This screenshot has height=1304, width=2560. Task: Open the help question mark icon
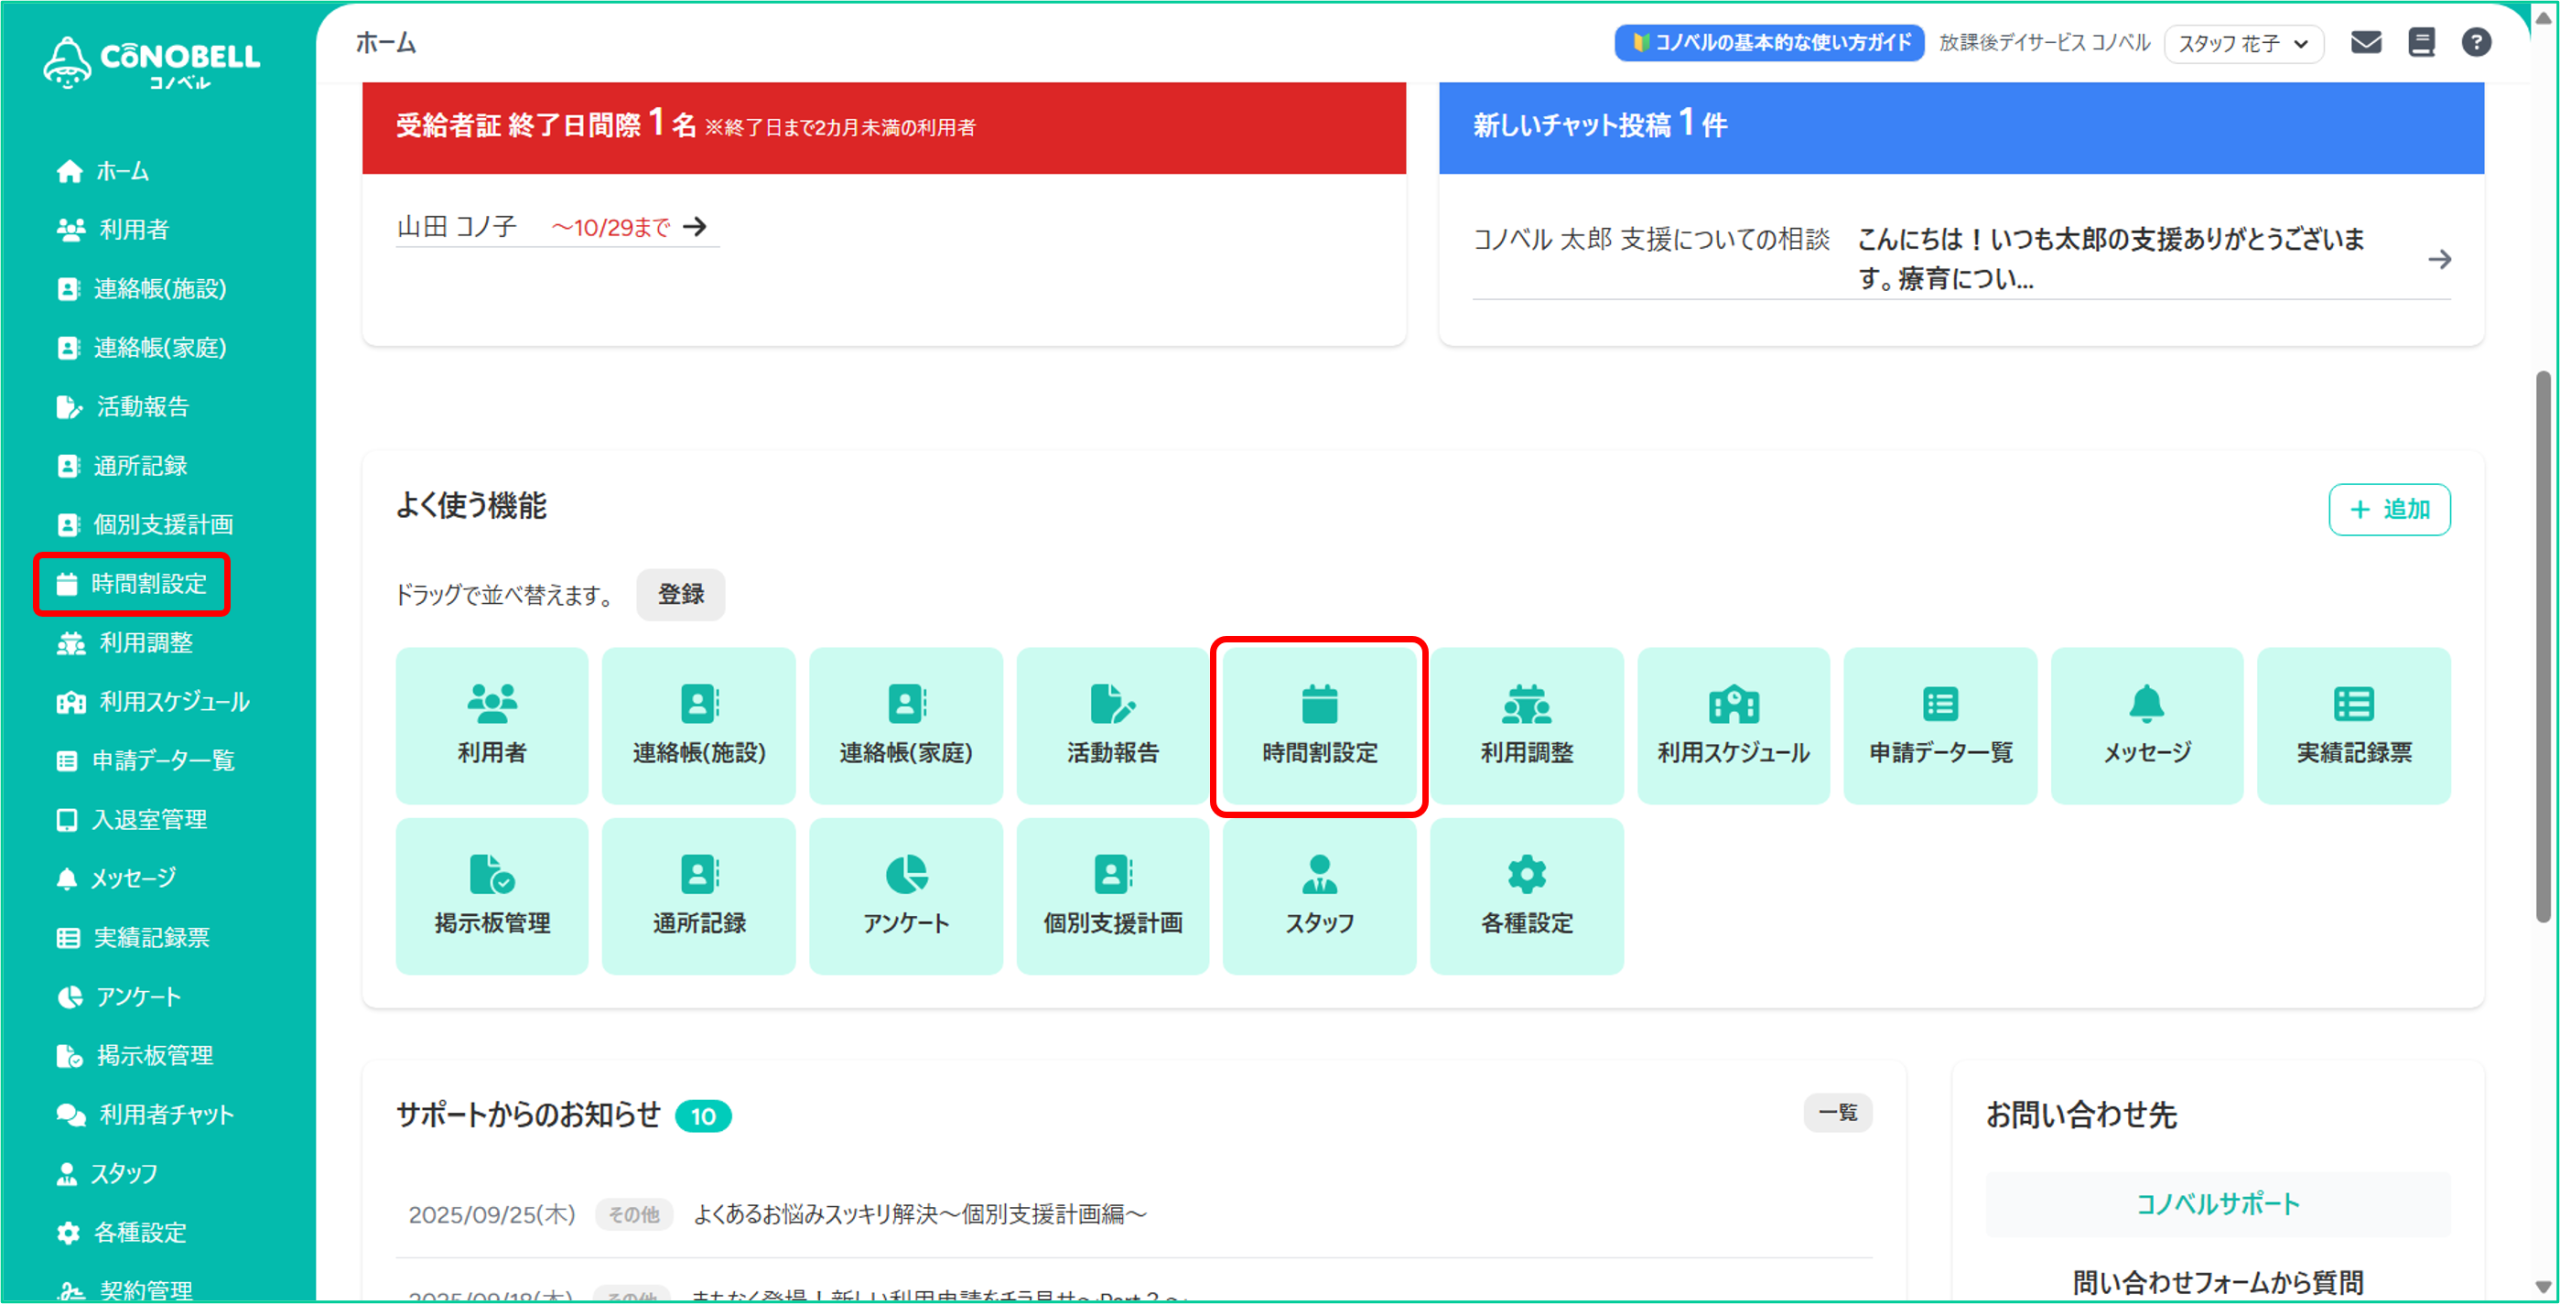pos(2476,43)
